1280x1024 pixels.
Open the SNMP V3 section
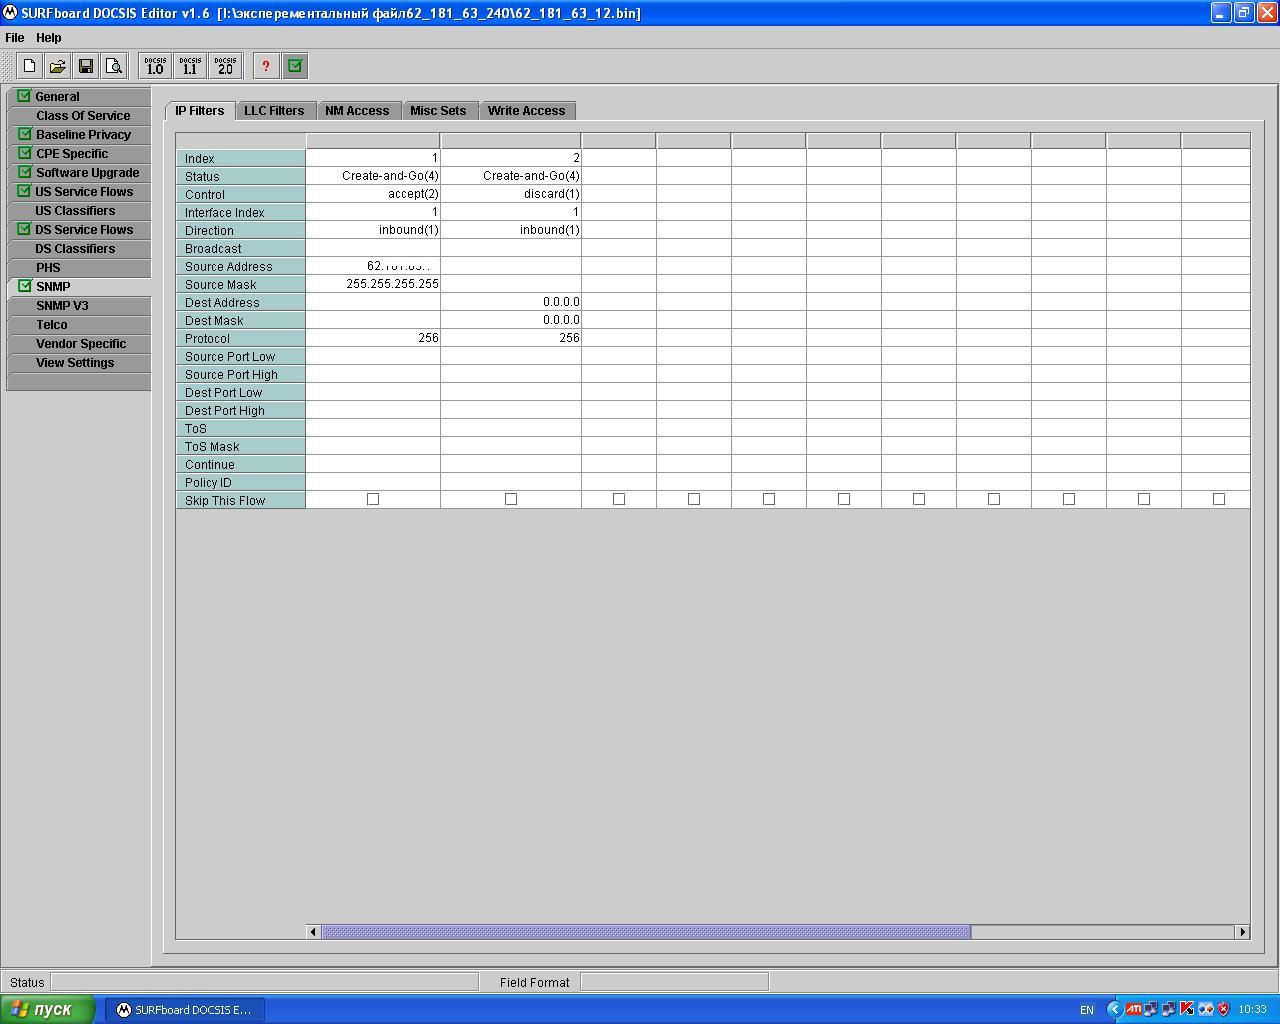click(79, 306)
